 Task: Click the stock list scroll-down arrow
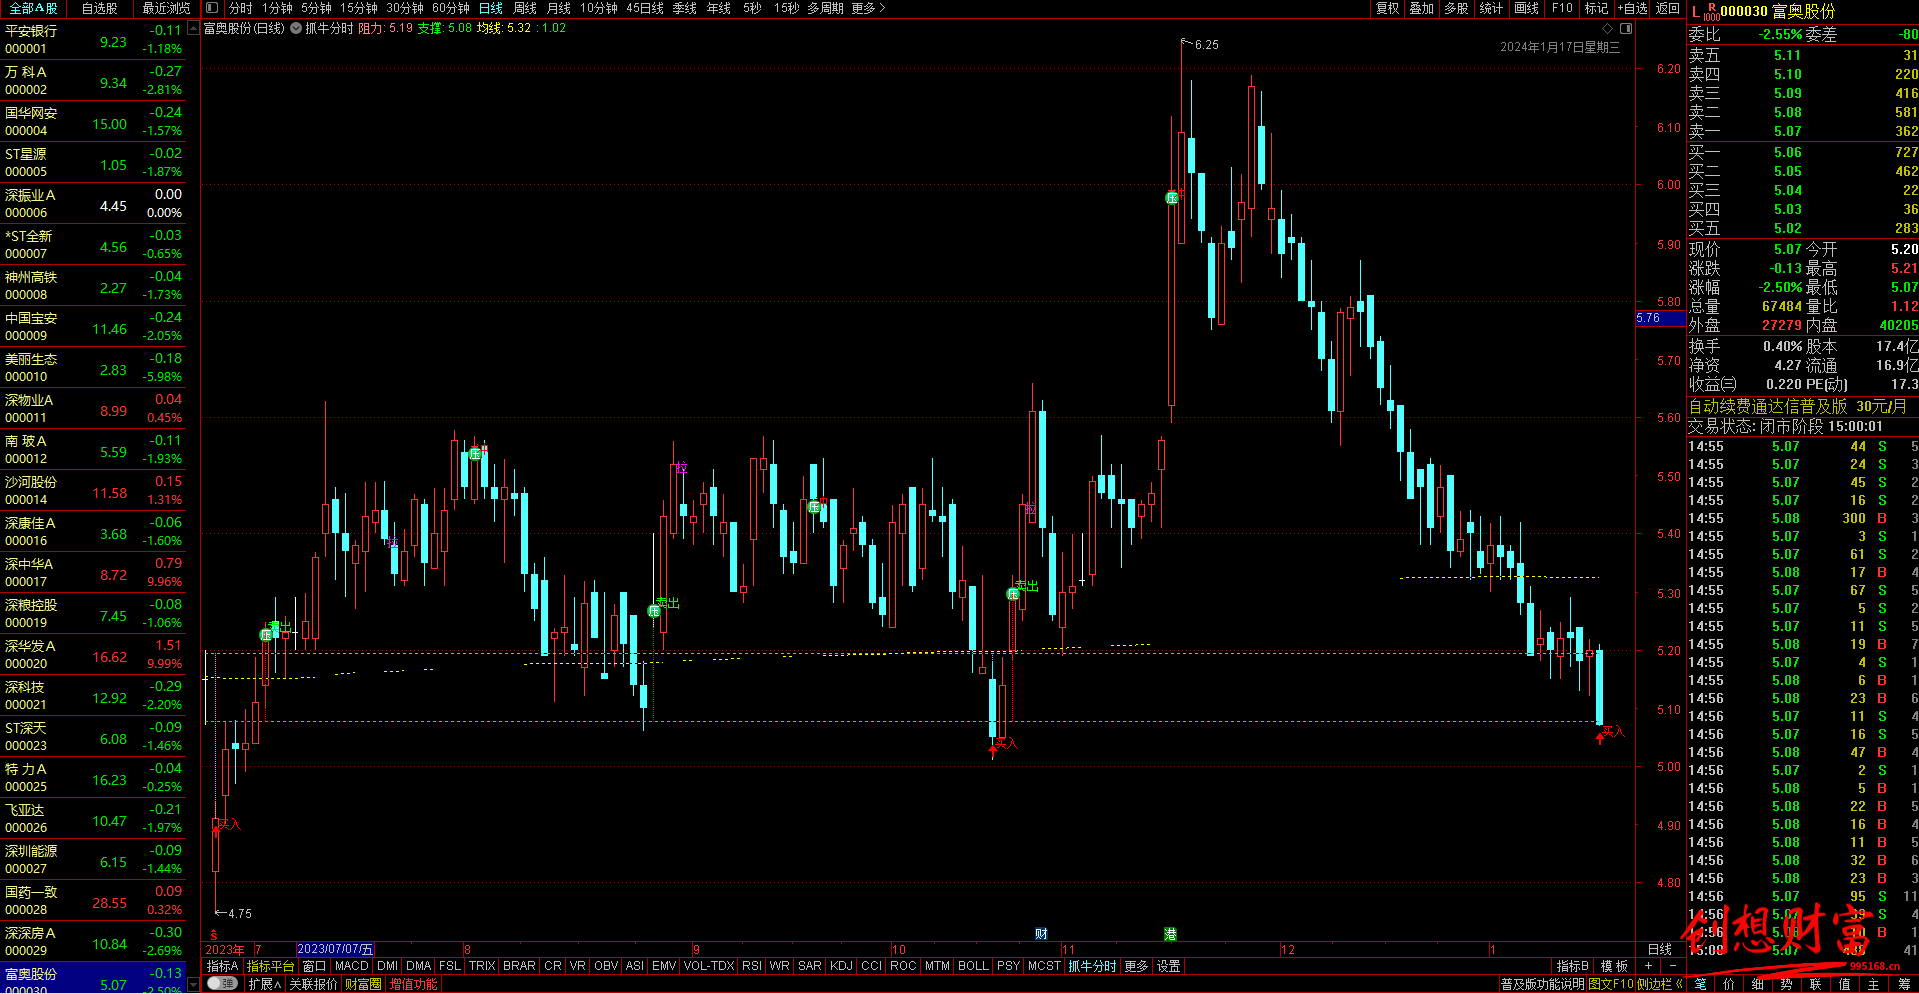click(193, 984)
